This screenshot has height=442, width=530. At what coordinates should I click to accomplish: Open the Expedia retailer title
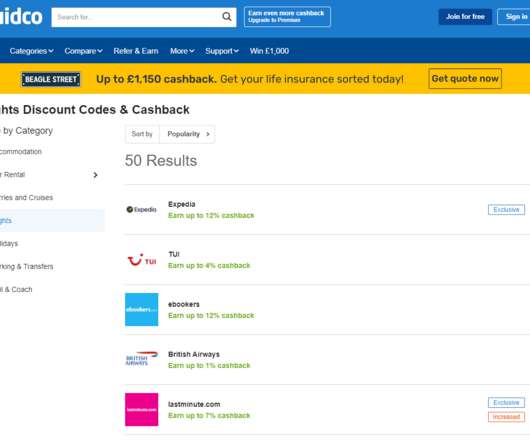coord(182,204)
